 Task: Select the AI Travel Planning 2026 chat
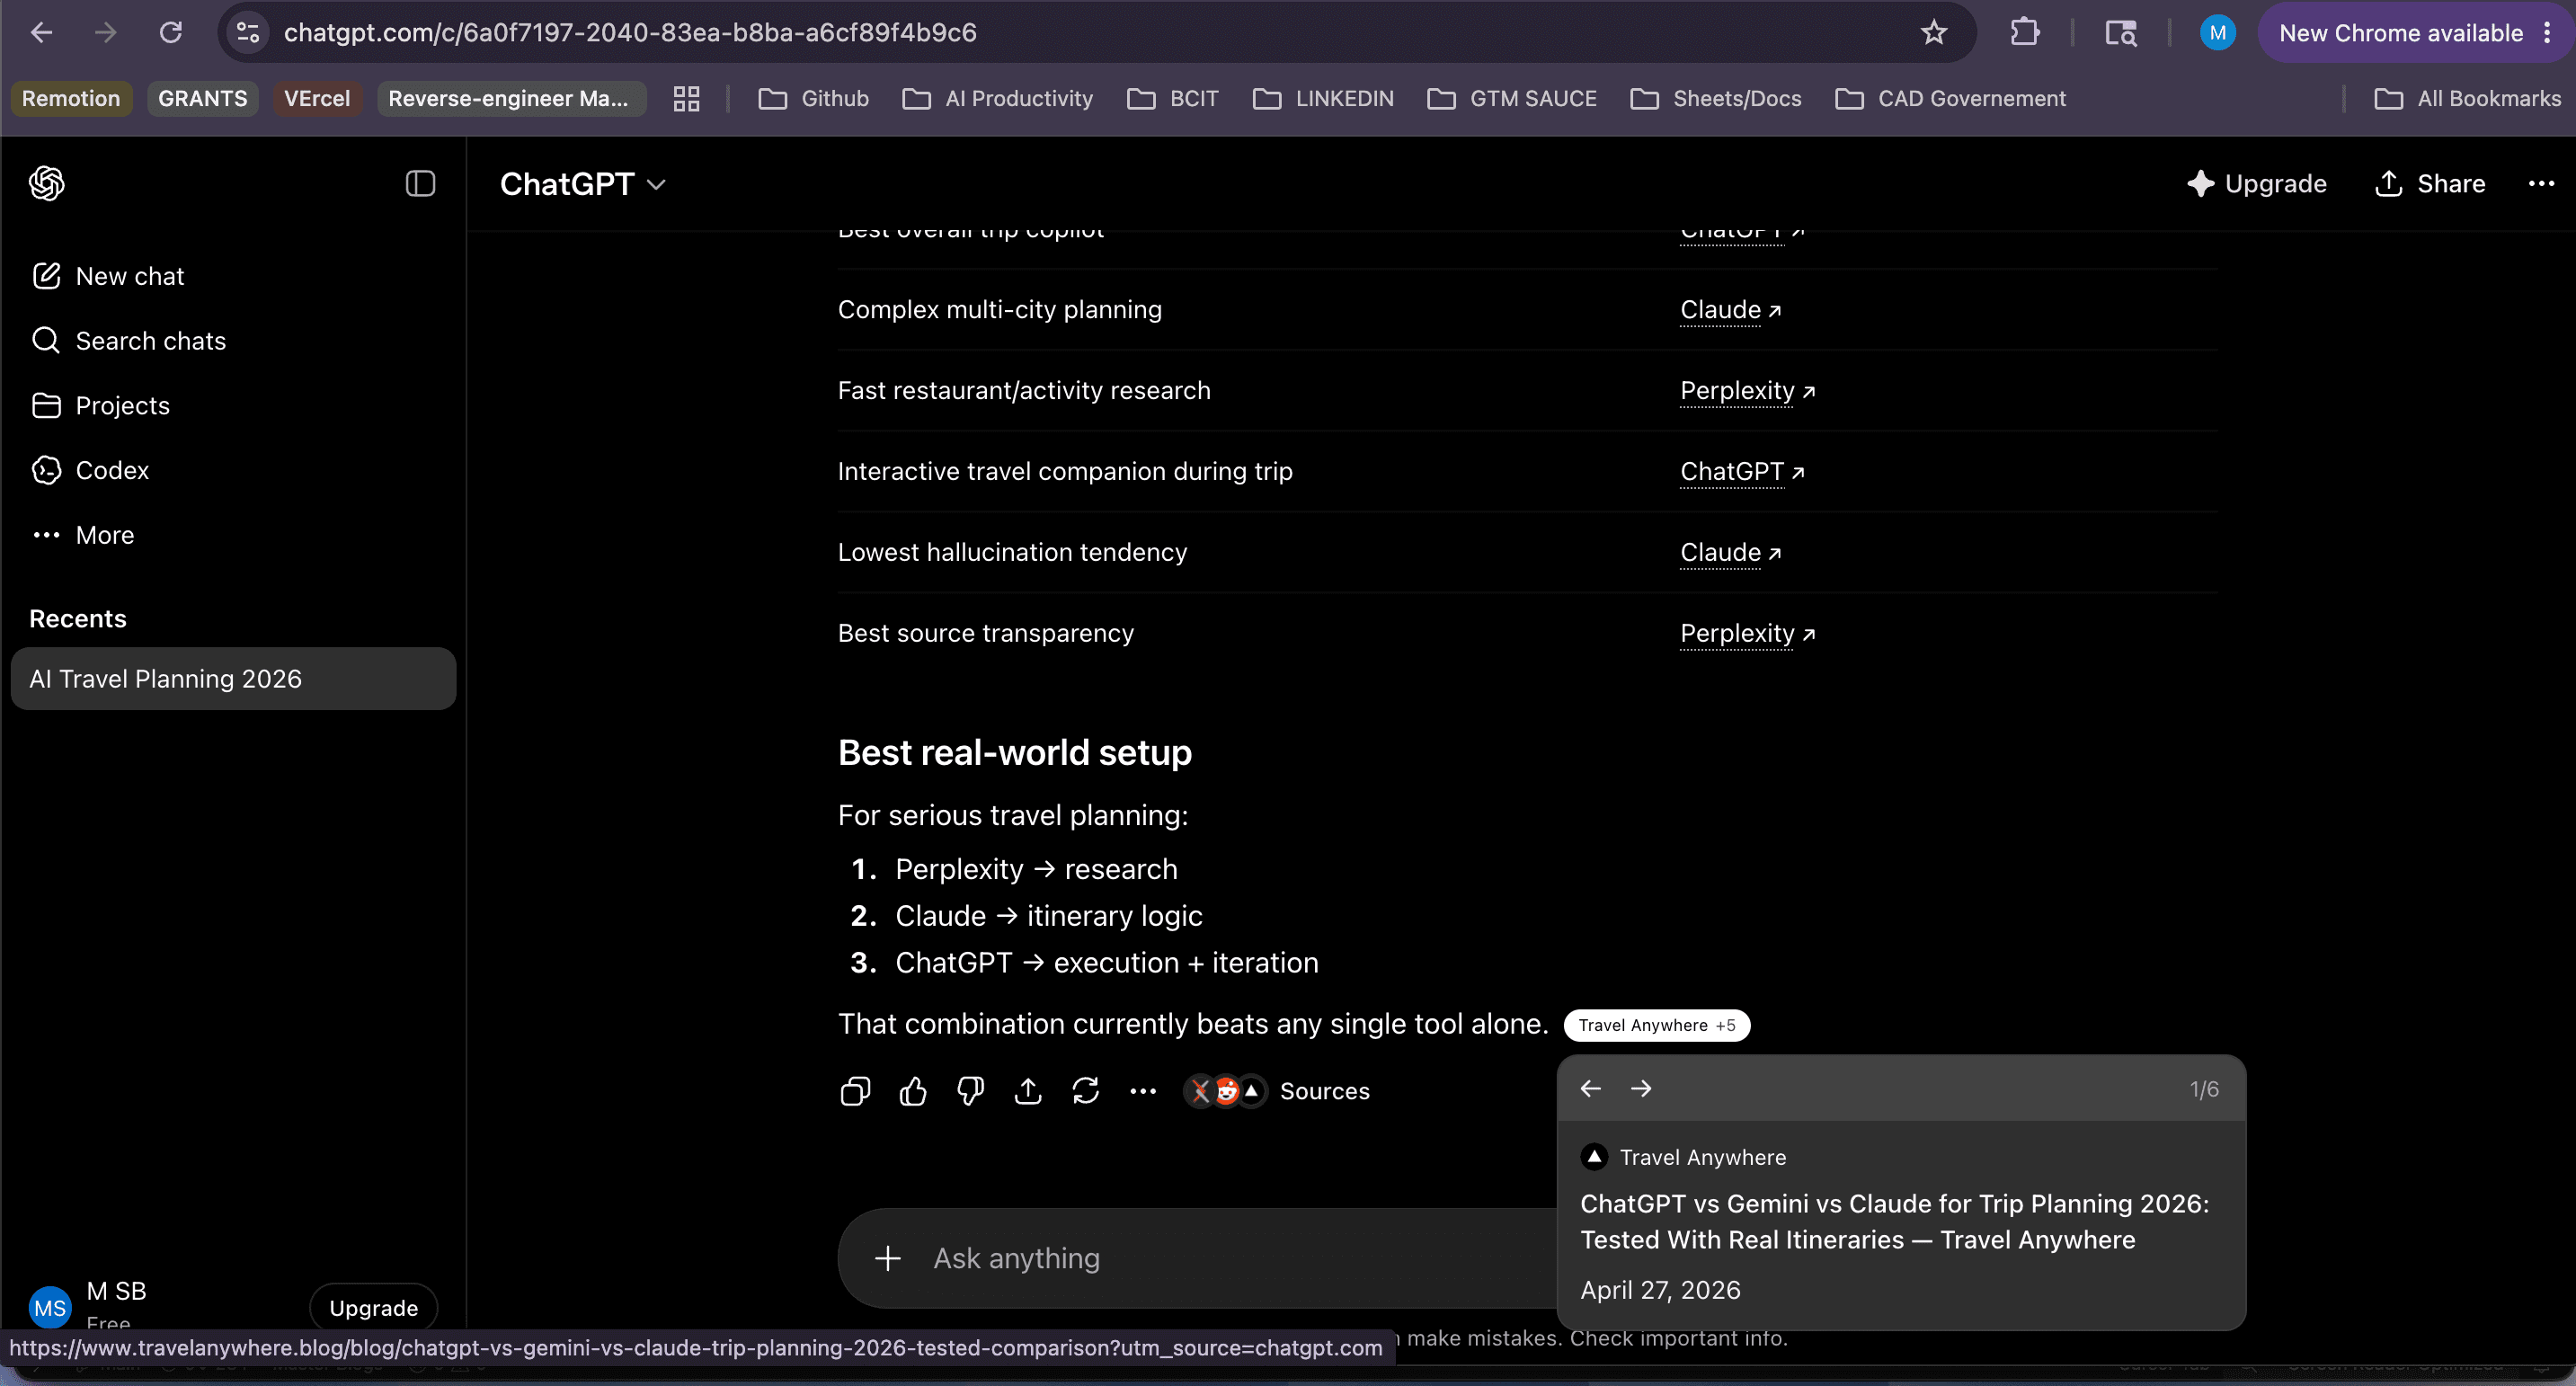pyautogui.click(x=233, y=679)
